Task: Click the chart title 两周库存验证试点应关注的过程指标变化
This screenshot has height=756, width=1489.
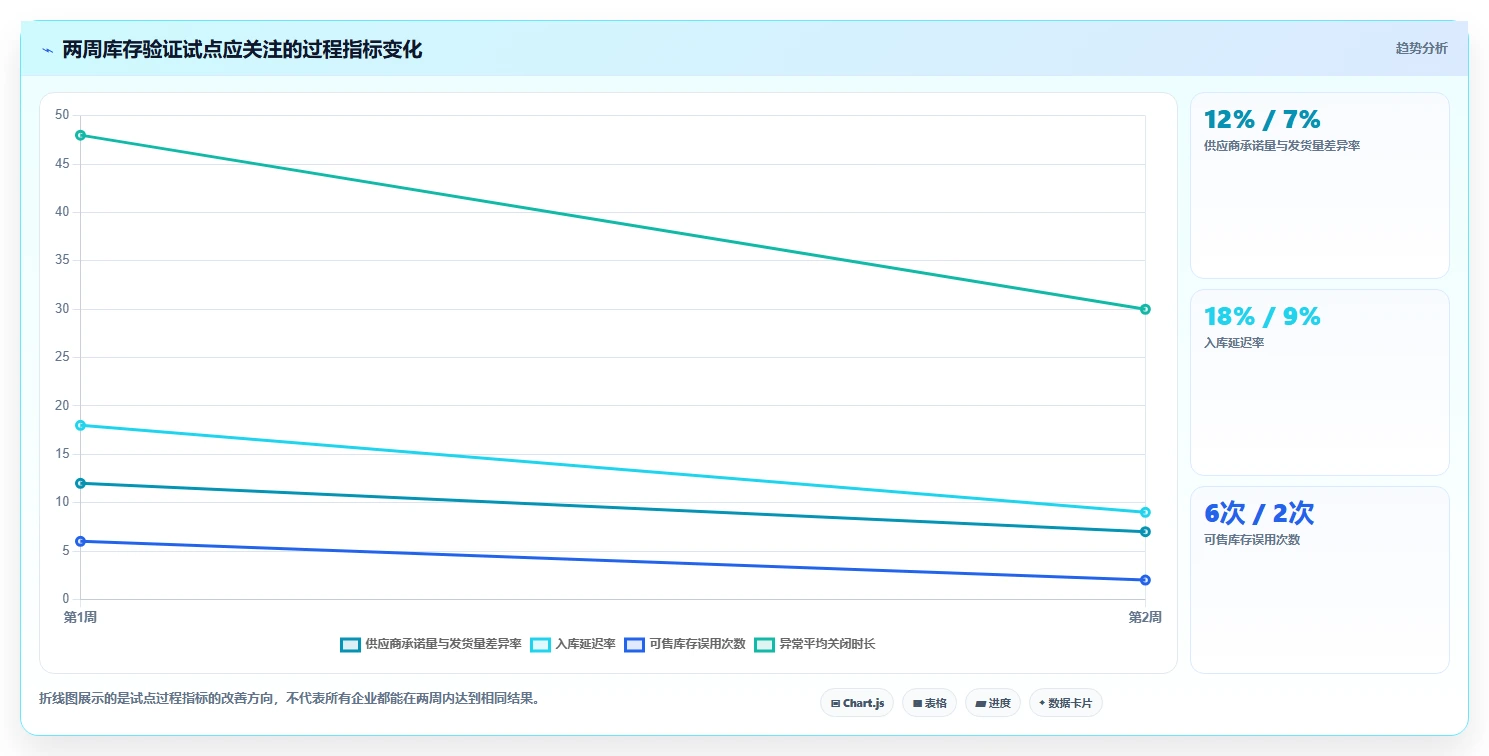Action: click(242, 50)
